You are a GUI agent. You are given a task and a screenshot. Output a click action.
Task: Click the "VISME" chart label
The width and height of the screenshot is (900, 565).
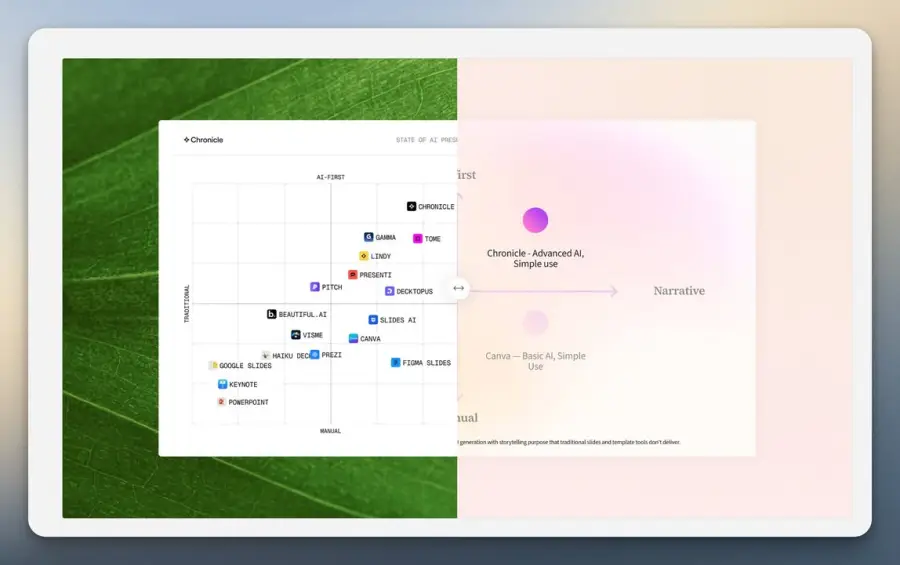point(313,335)
